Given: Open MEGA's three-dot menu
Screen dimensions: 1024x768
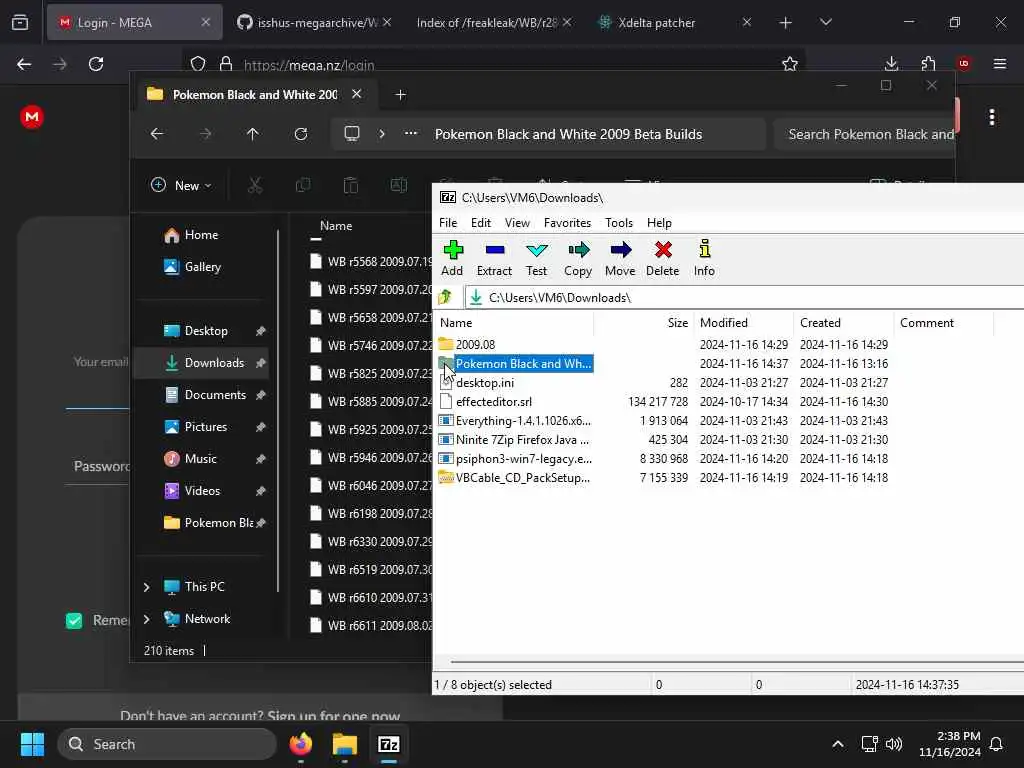Looking at the screenshot, I should click(x=992, y=118).
